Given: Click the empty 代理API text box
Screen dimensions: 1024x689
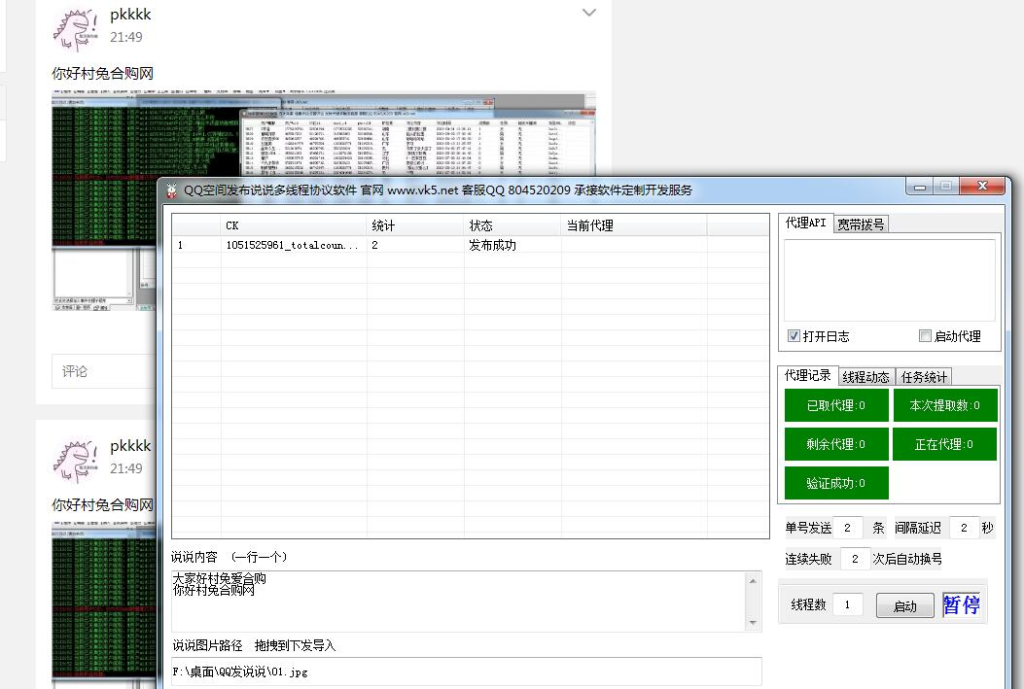Looking at the screenshot, I should (x=889, y=280).
